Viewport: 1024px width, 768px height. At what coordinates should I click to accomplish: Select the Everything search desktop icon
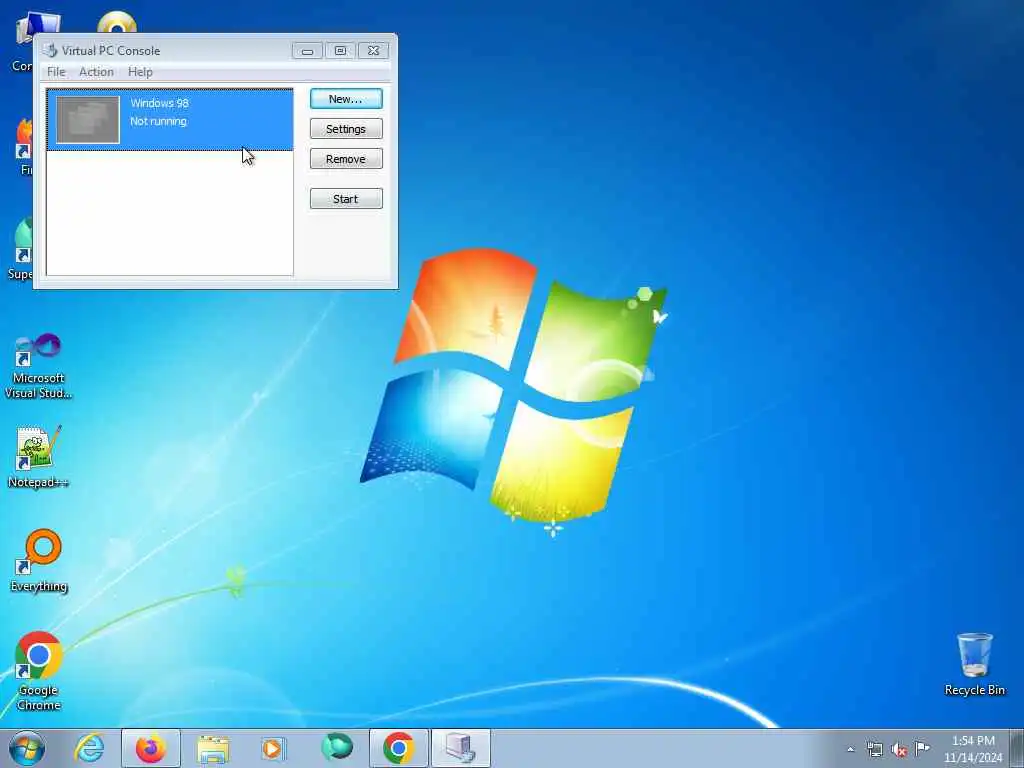[39, 561]
